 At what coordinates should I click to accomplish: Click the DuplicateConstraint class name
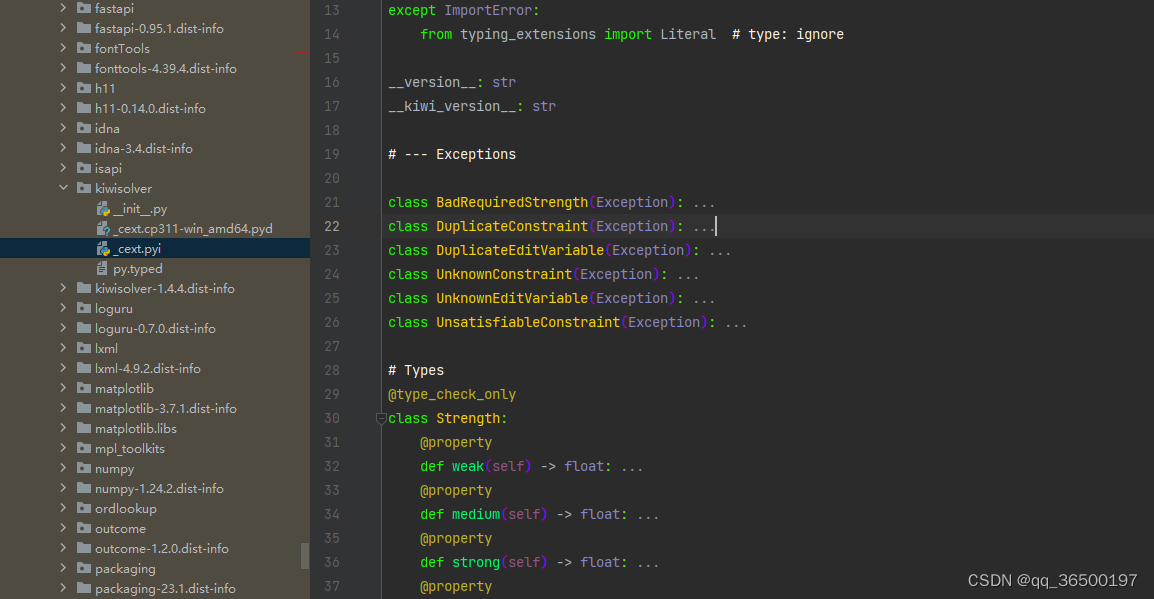pyautogui.click(x=512, y=227)
